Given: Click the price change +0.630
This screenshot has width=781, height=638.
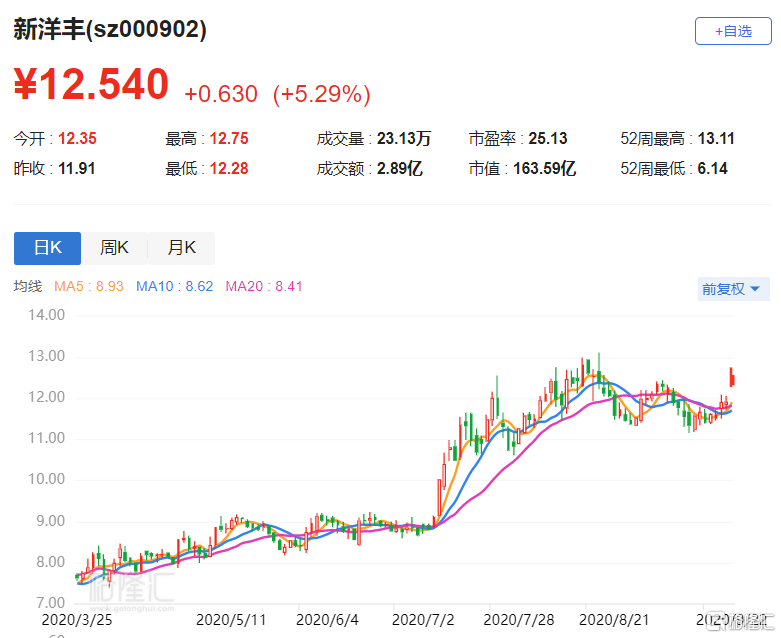Looking at the screenshot, I should click(x=221, y=94).
